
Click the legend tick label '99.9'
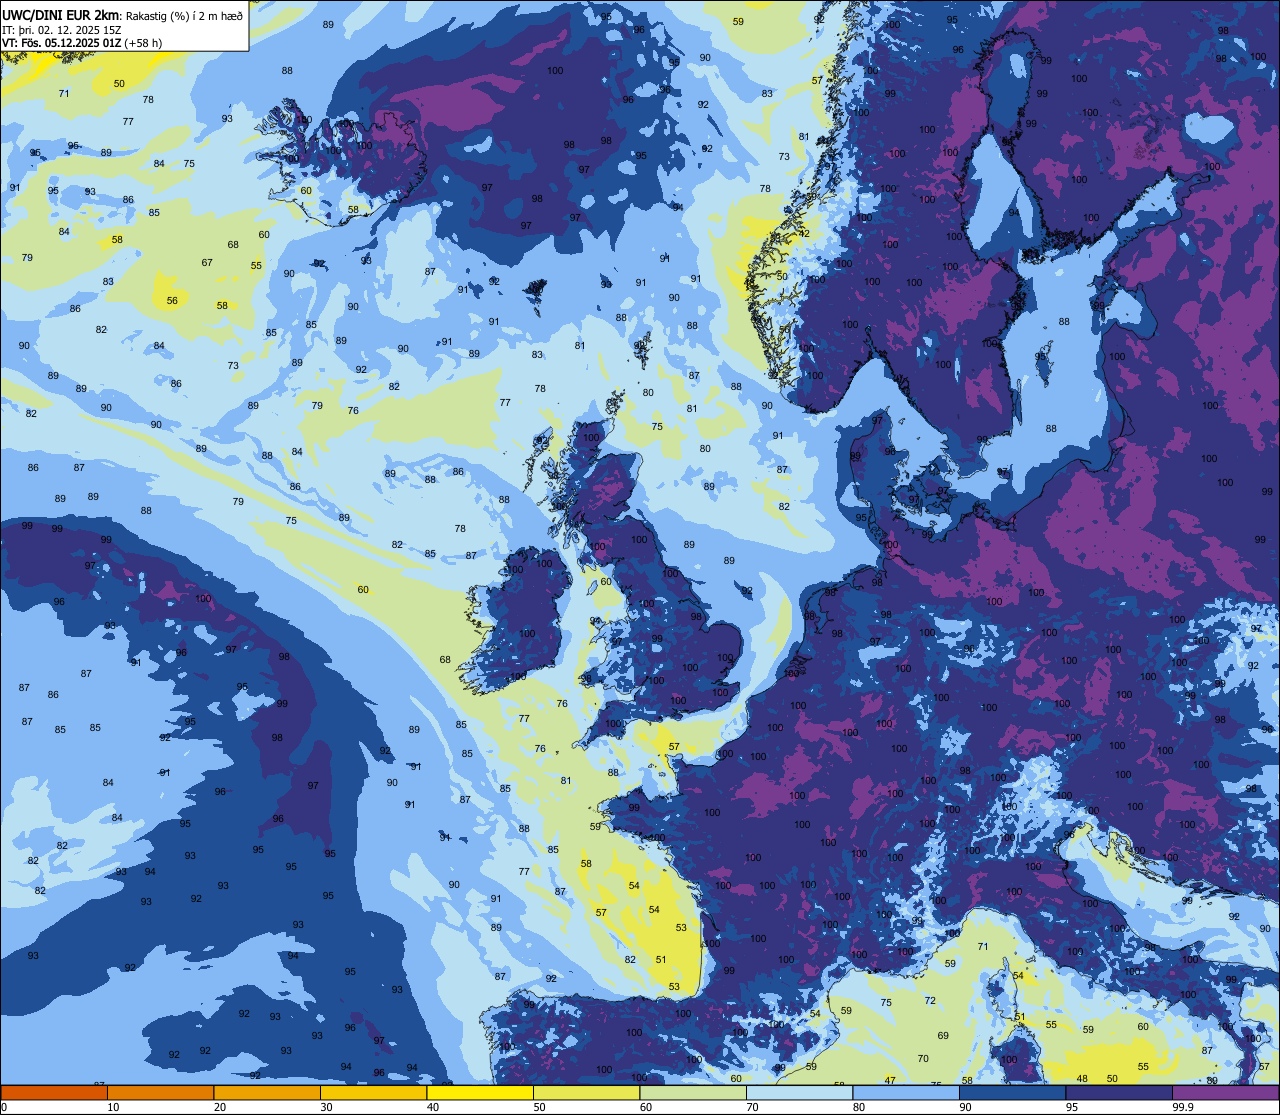click(1185, 1107)
